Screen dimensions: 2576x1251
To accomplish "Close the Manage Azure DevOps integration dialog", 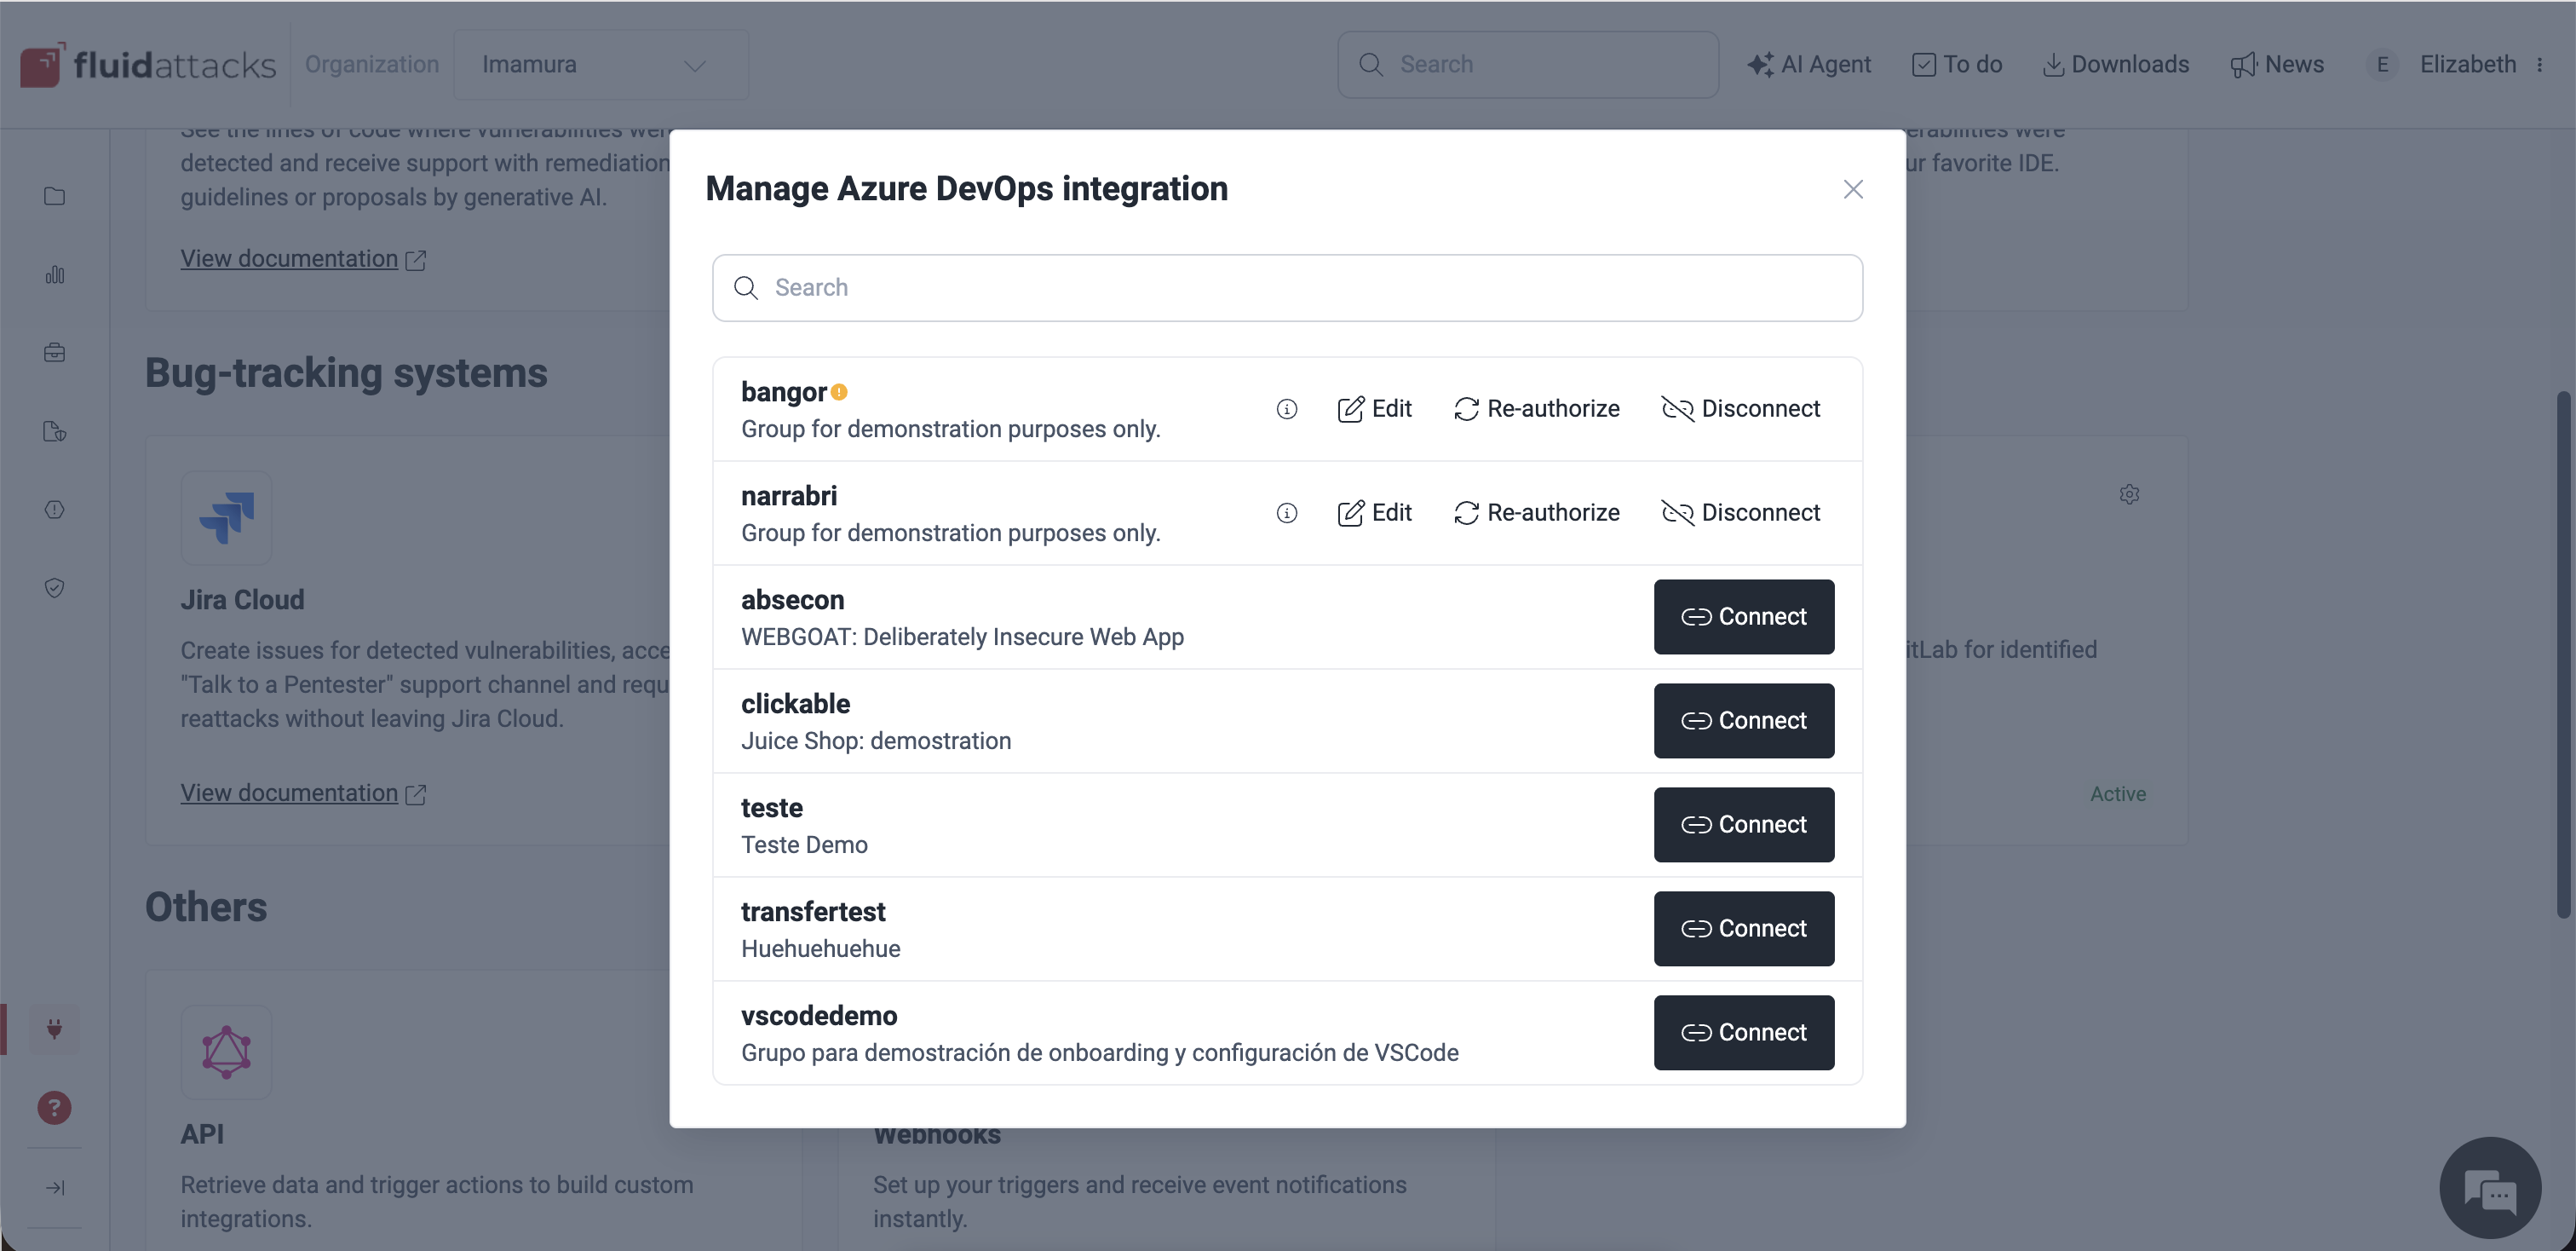I will 1853,189.
